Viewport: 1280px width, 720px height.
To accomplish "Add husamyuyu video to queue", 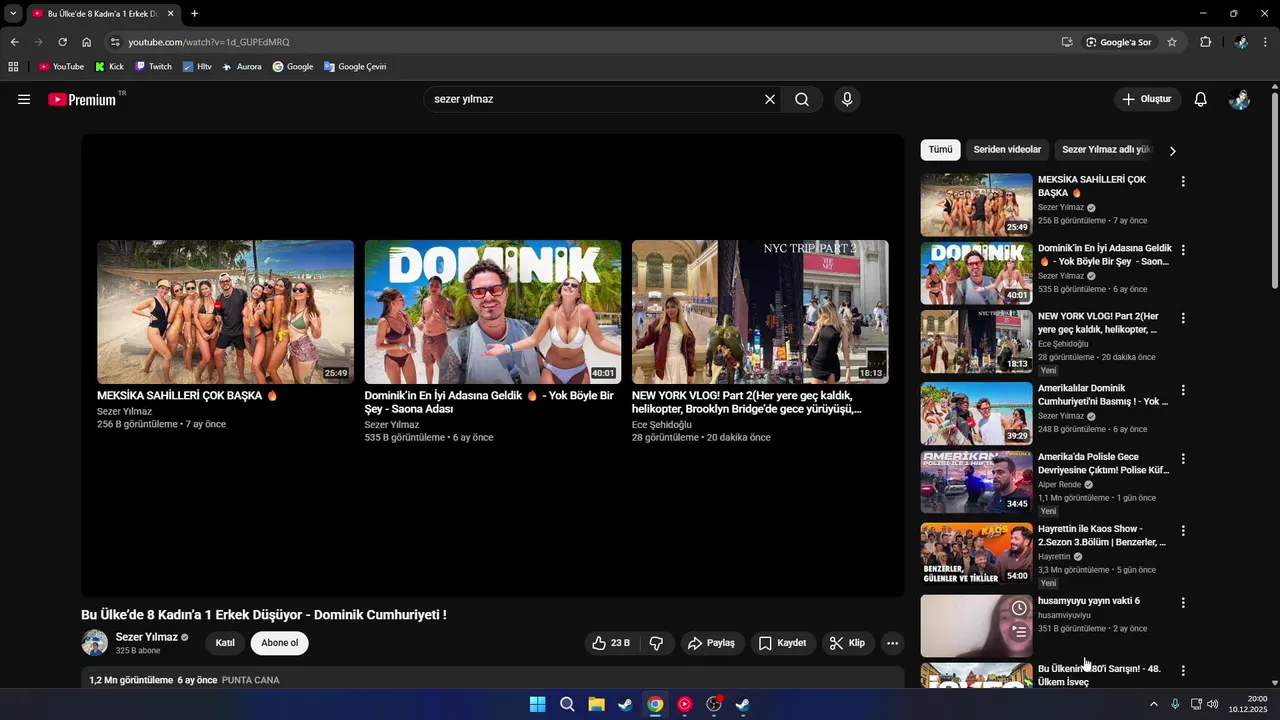I will point(1019,631).
